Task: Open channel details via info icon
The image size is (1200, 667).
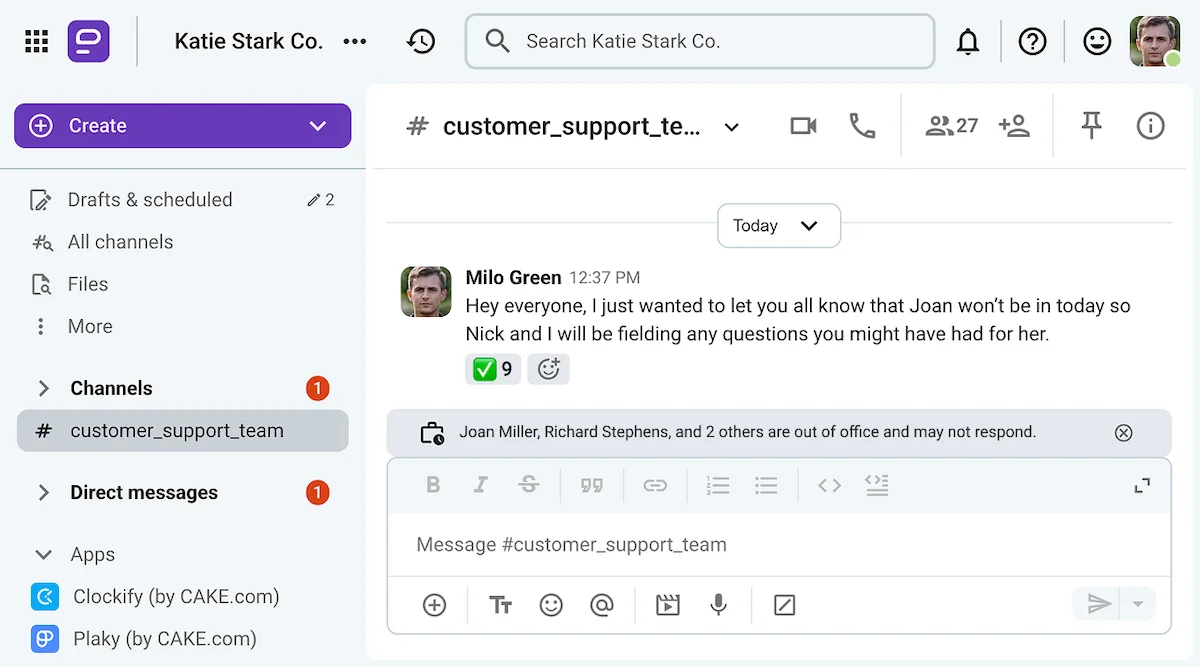Action: pyautogui.click(x=1150, y=126)
